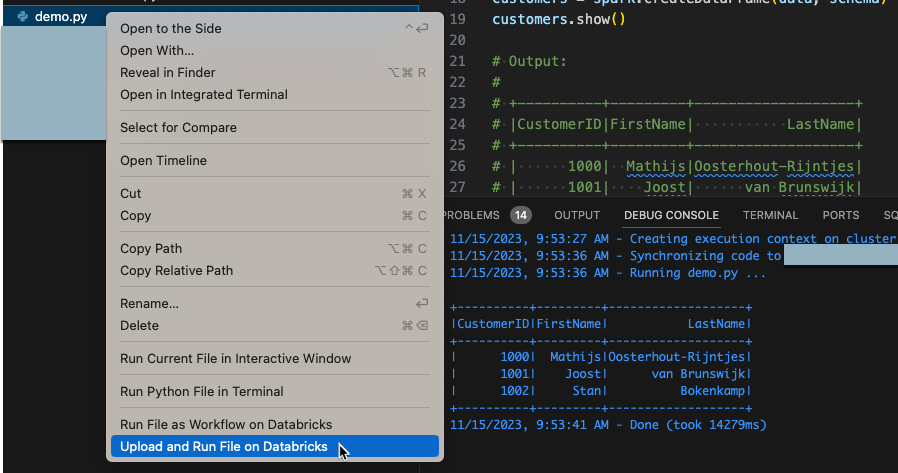
Task: Choose Copy Relative Path
Action: tap(176, 271)
